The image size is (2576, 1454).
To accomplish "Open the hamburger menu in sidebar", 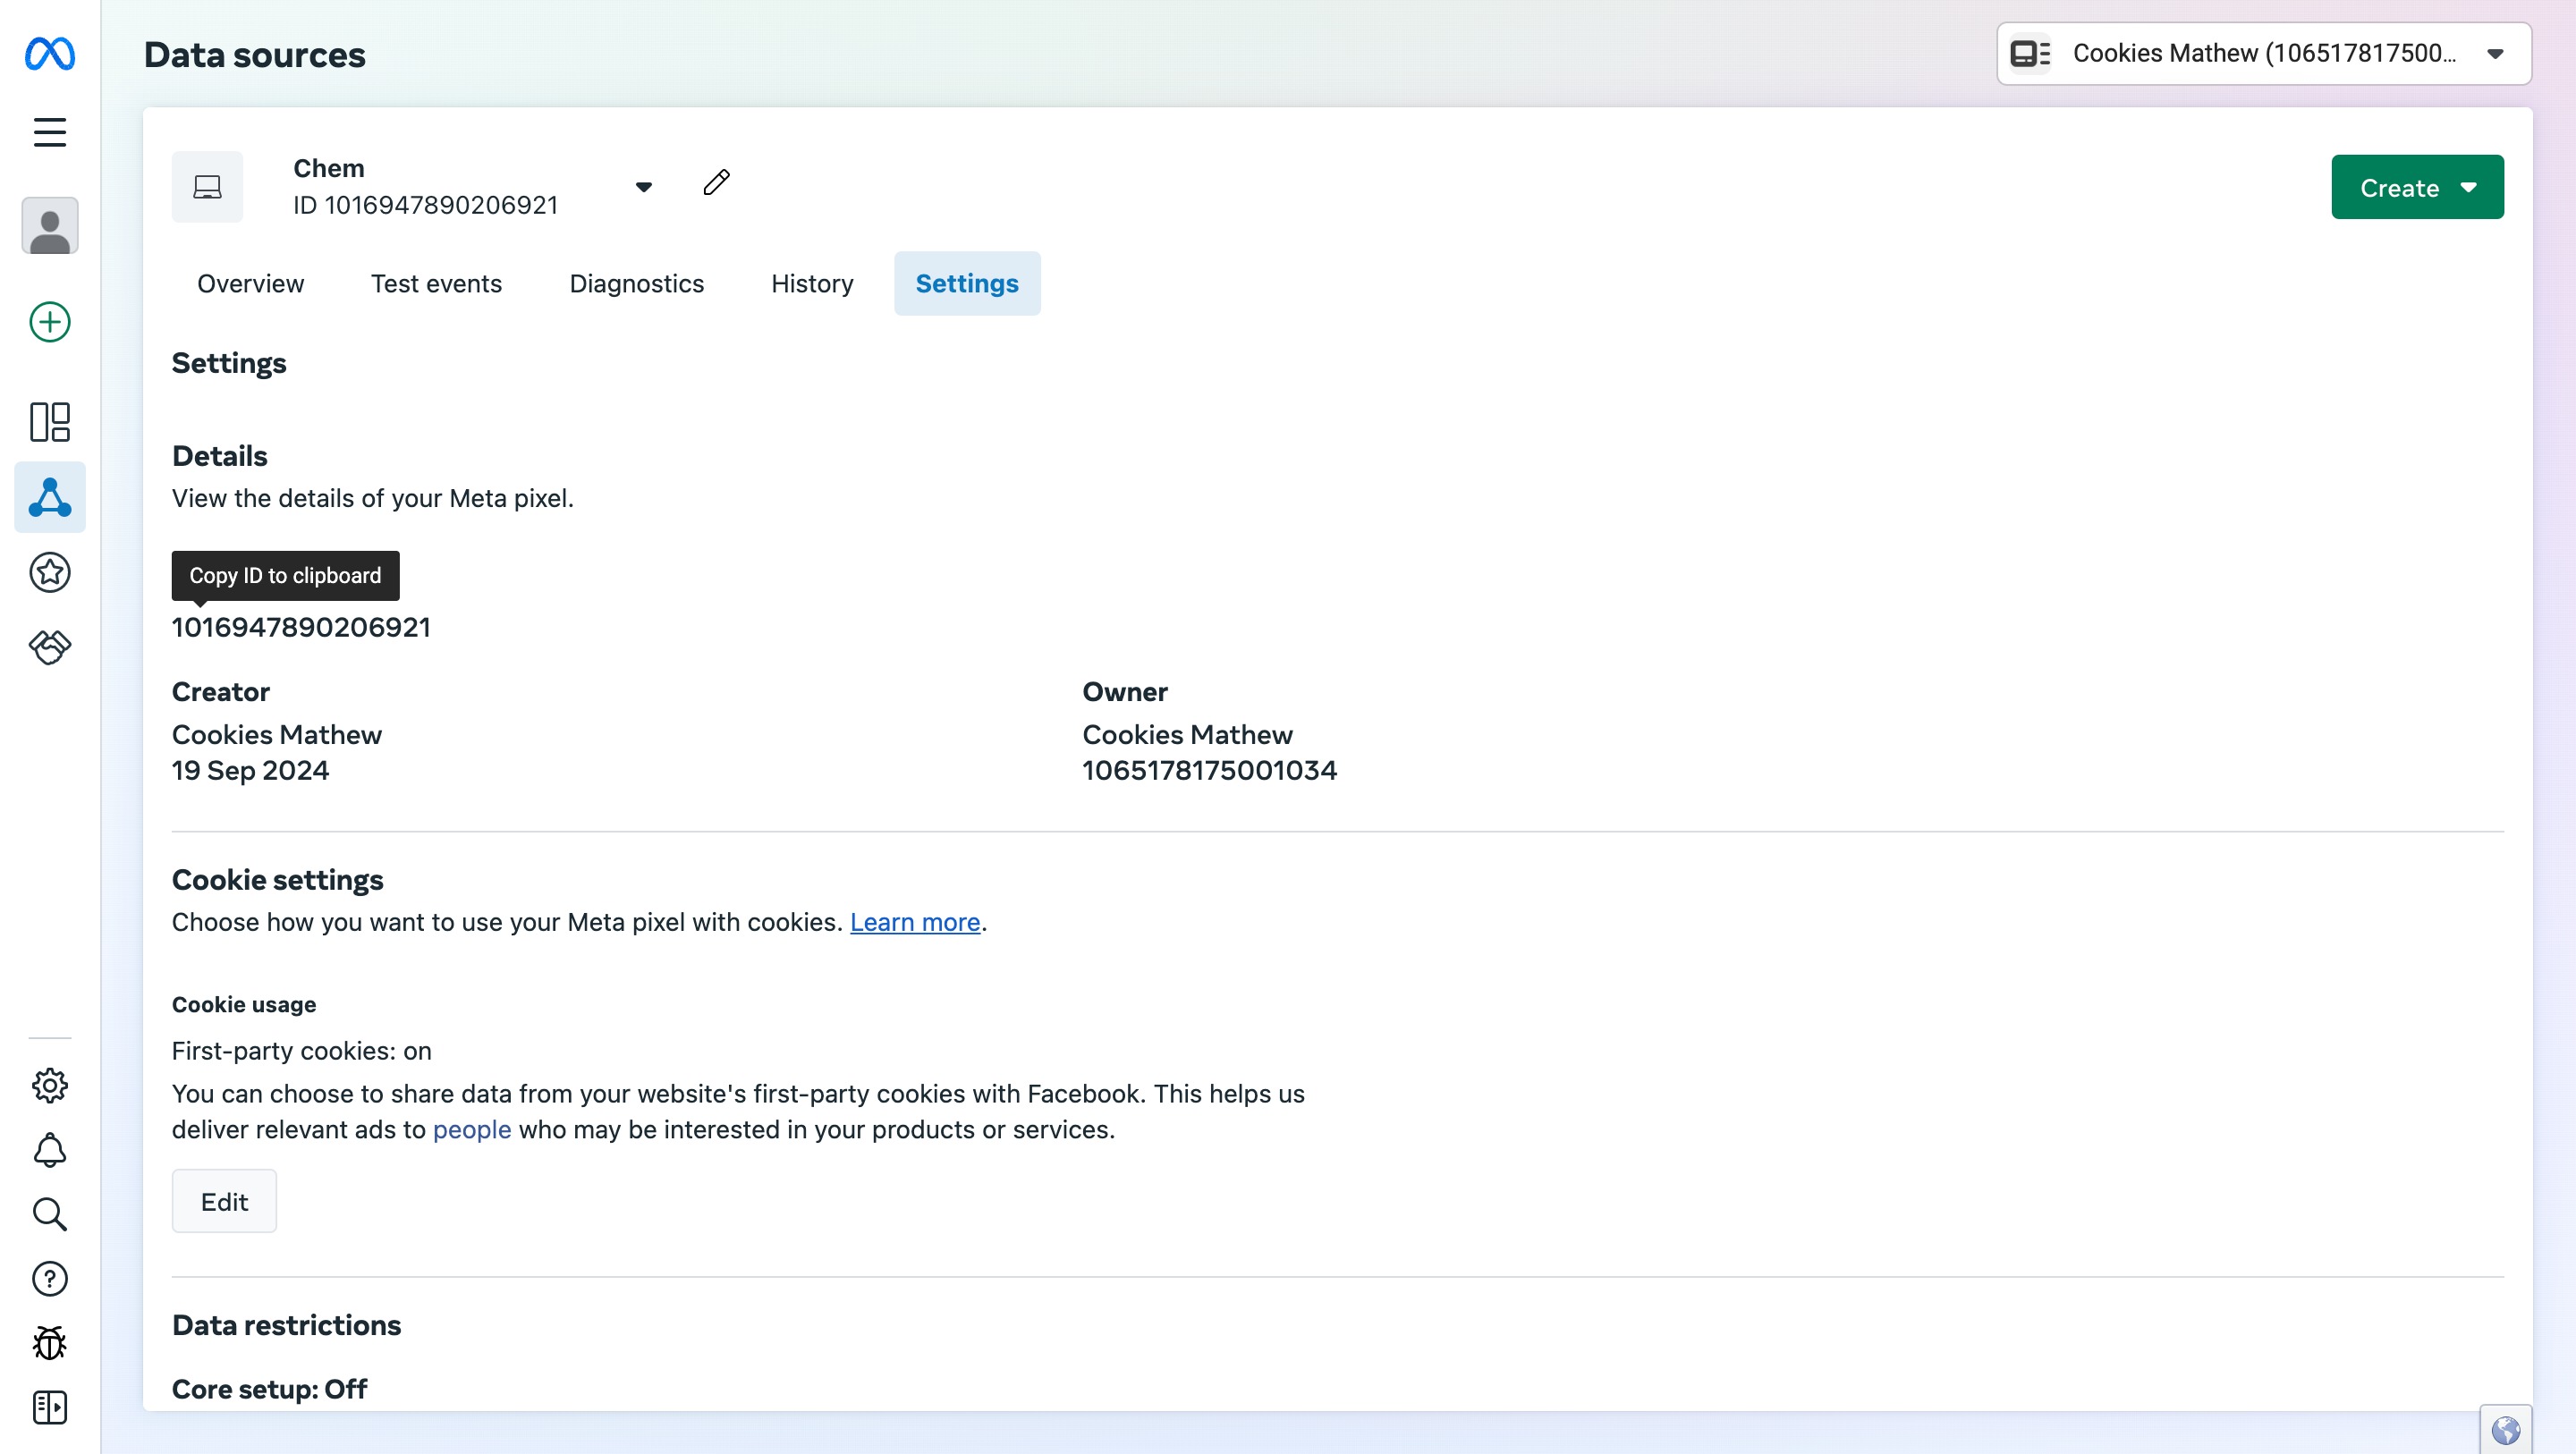I will click(x=50, y=132).
